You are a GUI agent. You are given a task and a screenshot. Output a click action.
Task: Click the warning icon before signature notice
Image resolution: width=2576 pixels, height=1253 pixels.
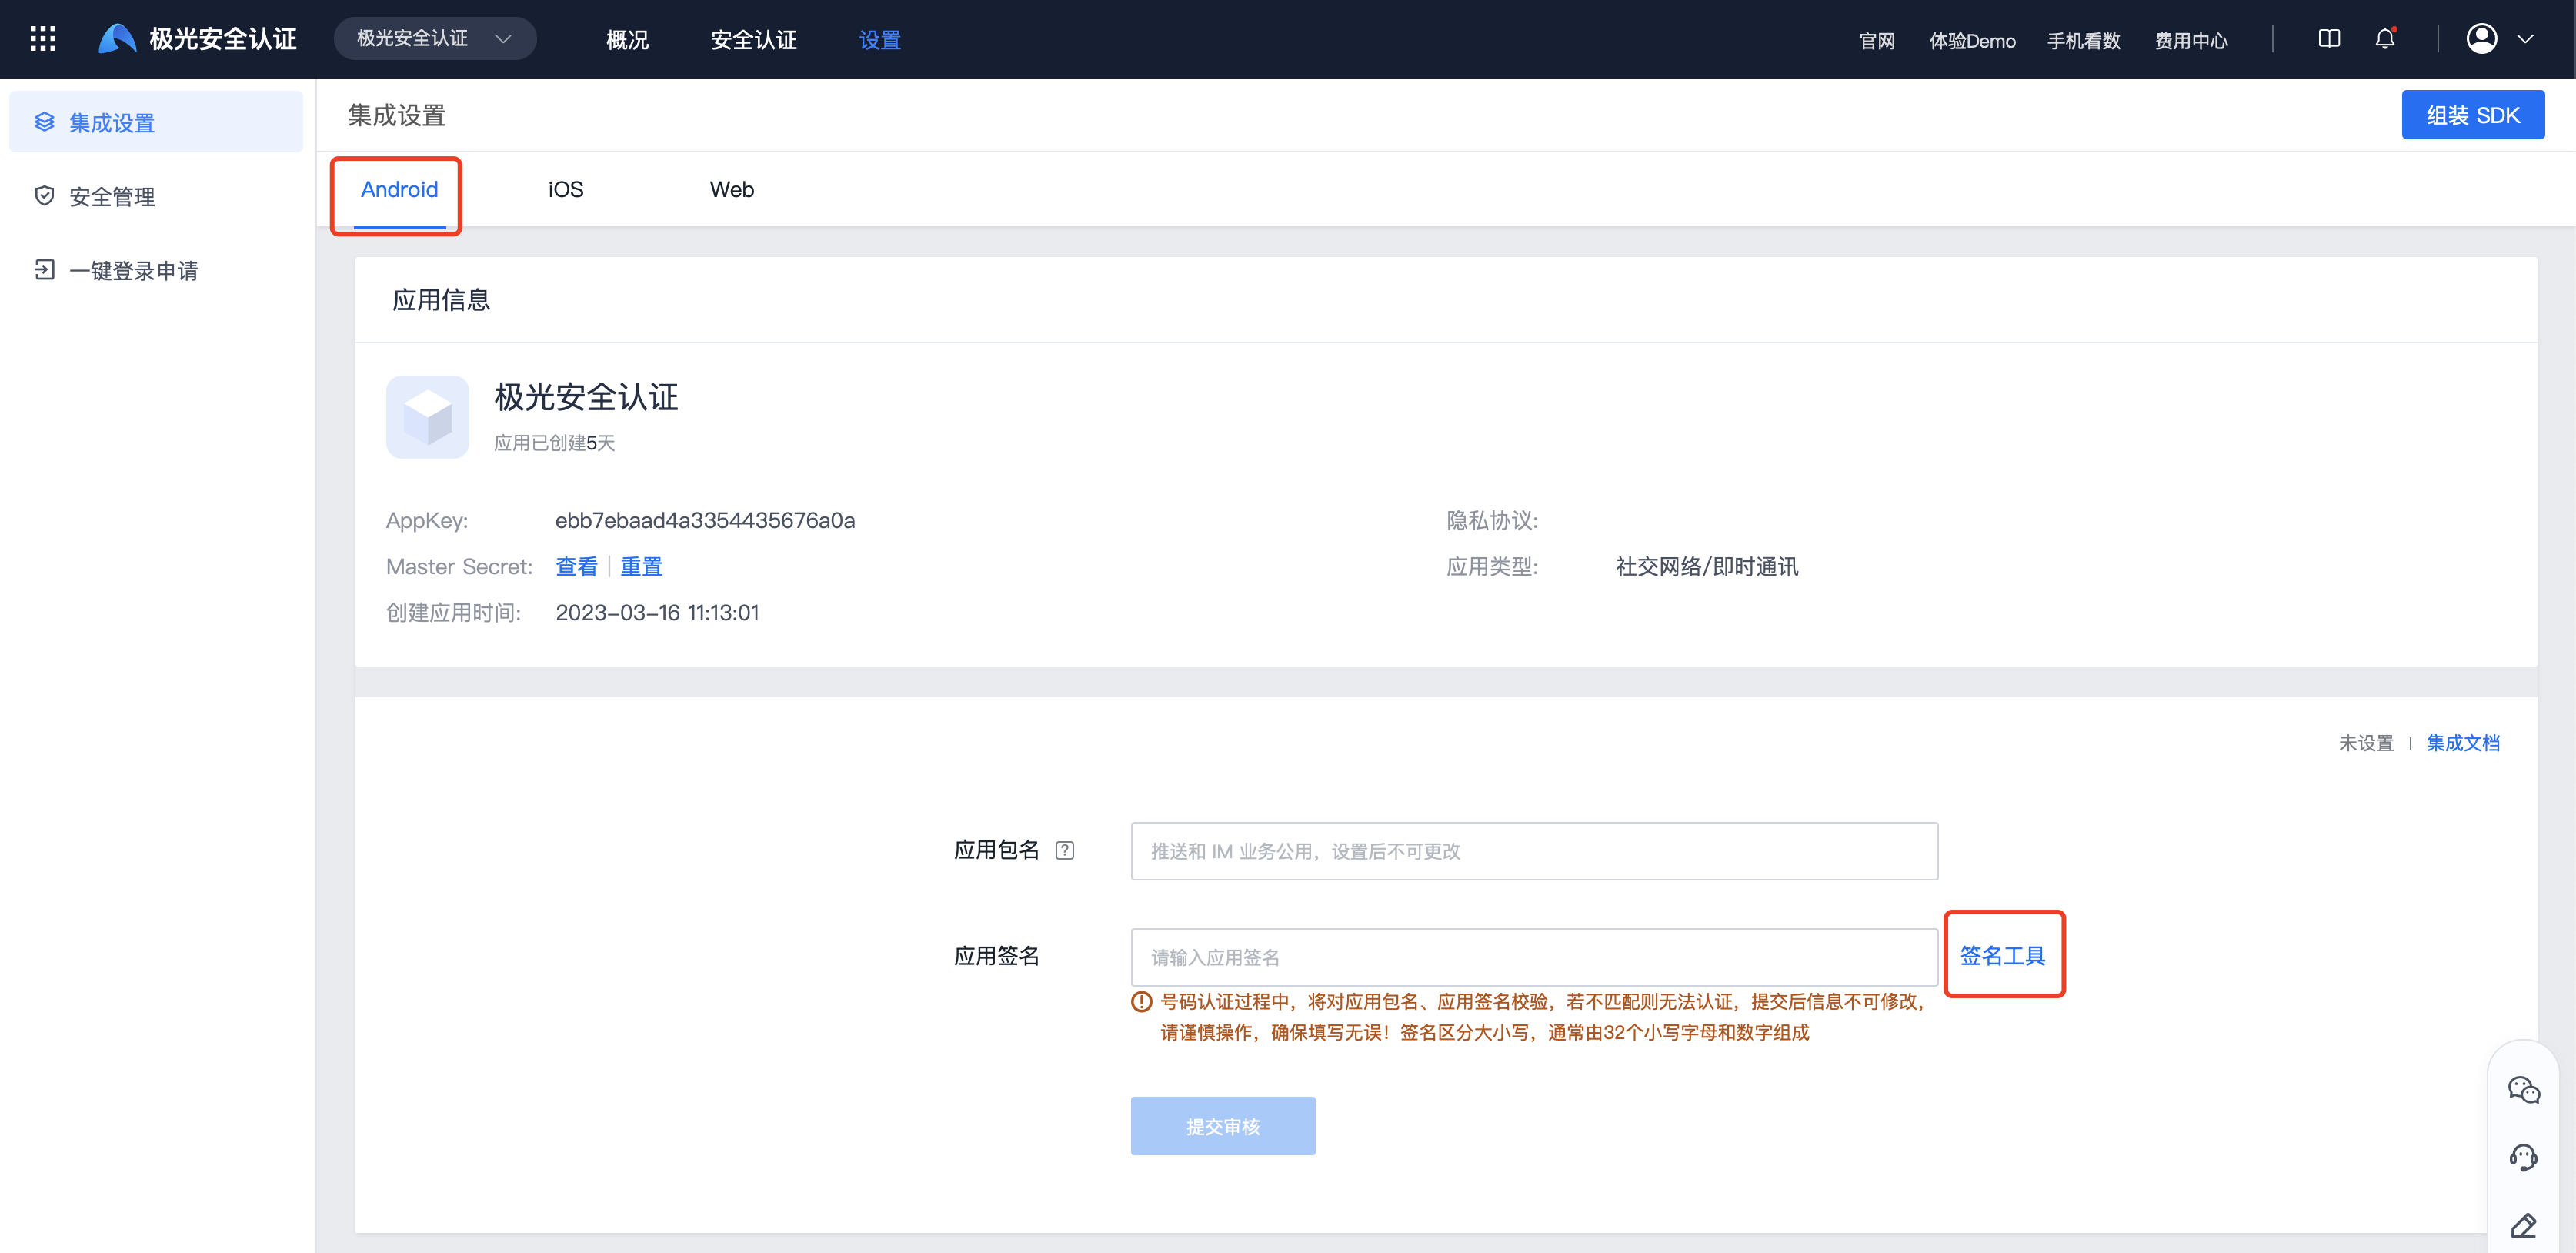point(1142,1001)
